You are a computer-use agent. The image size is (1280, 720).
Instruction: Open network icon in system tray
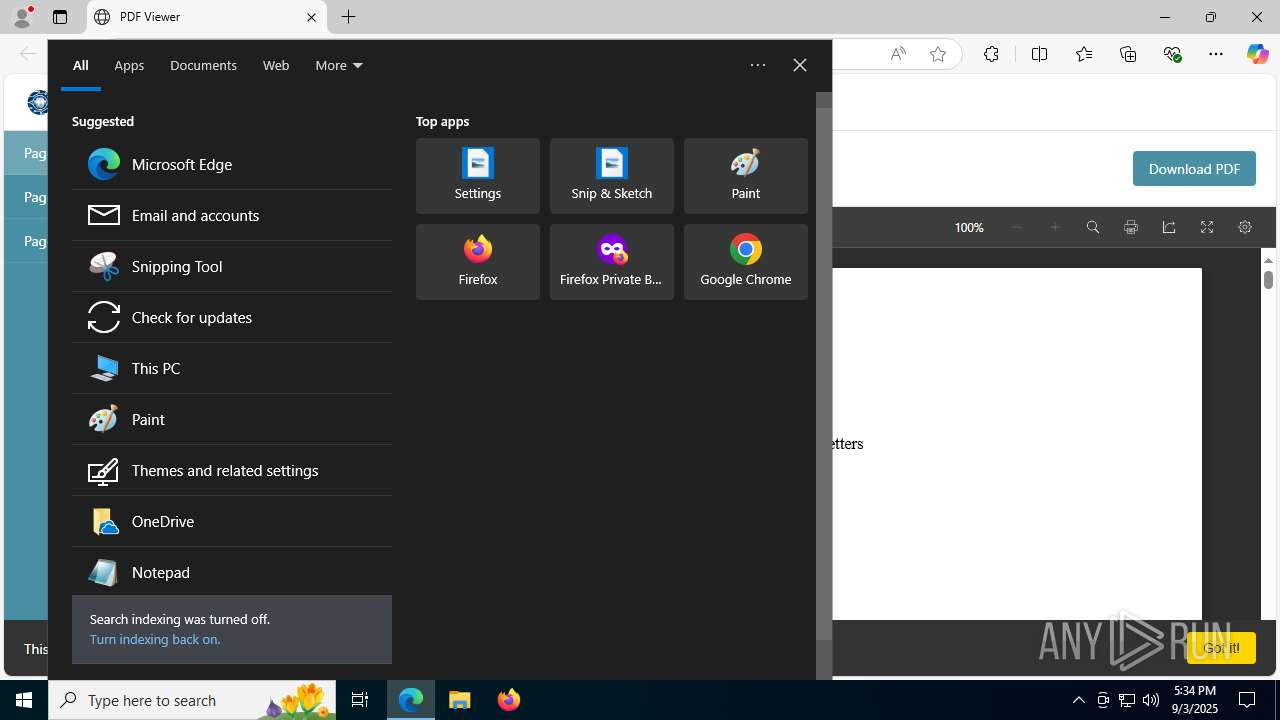pos(1127,700)
